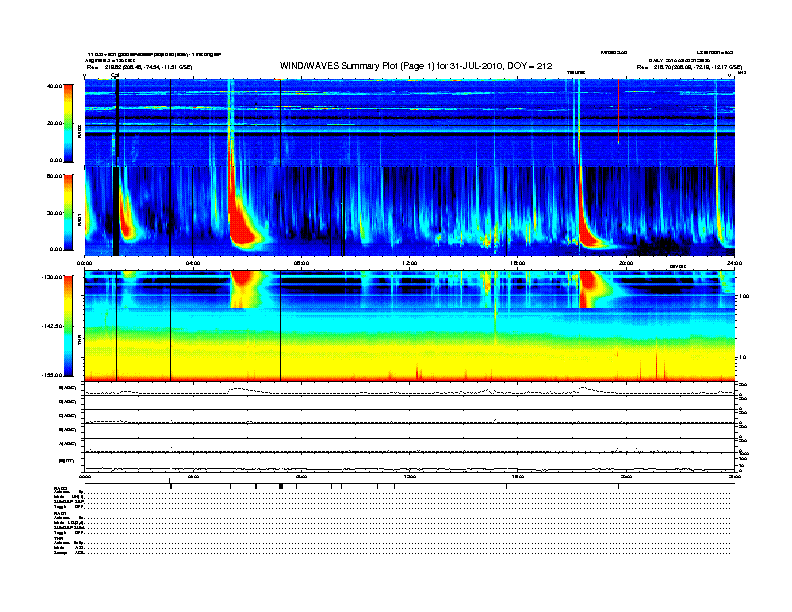Image resolution: width=792 pixels, height=612 pixels.
Task: Click the 100 tick label right of TNR panel
Action: pos(744,296)
